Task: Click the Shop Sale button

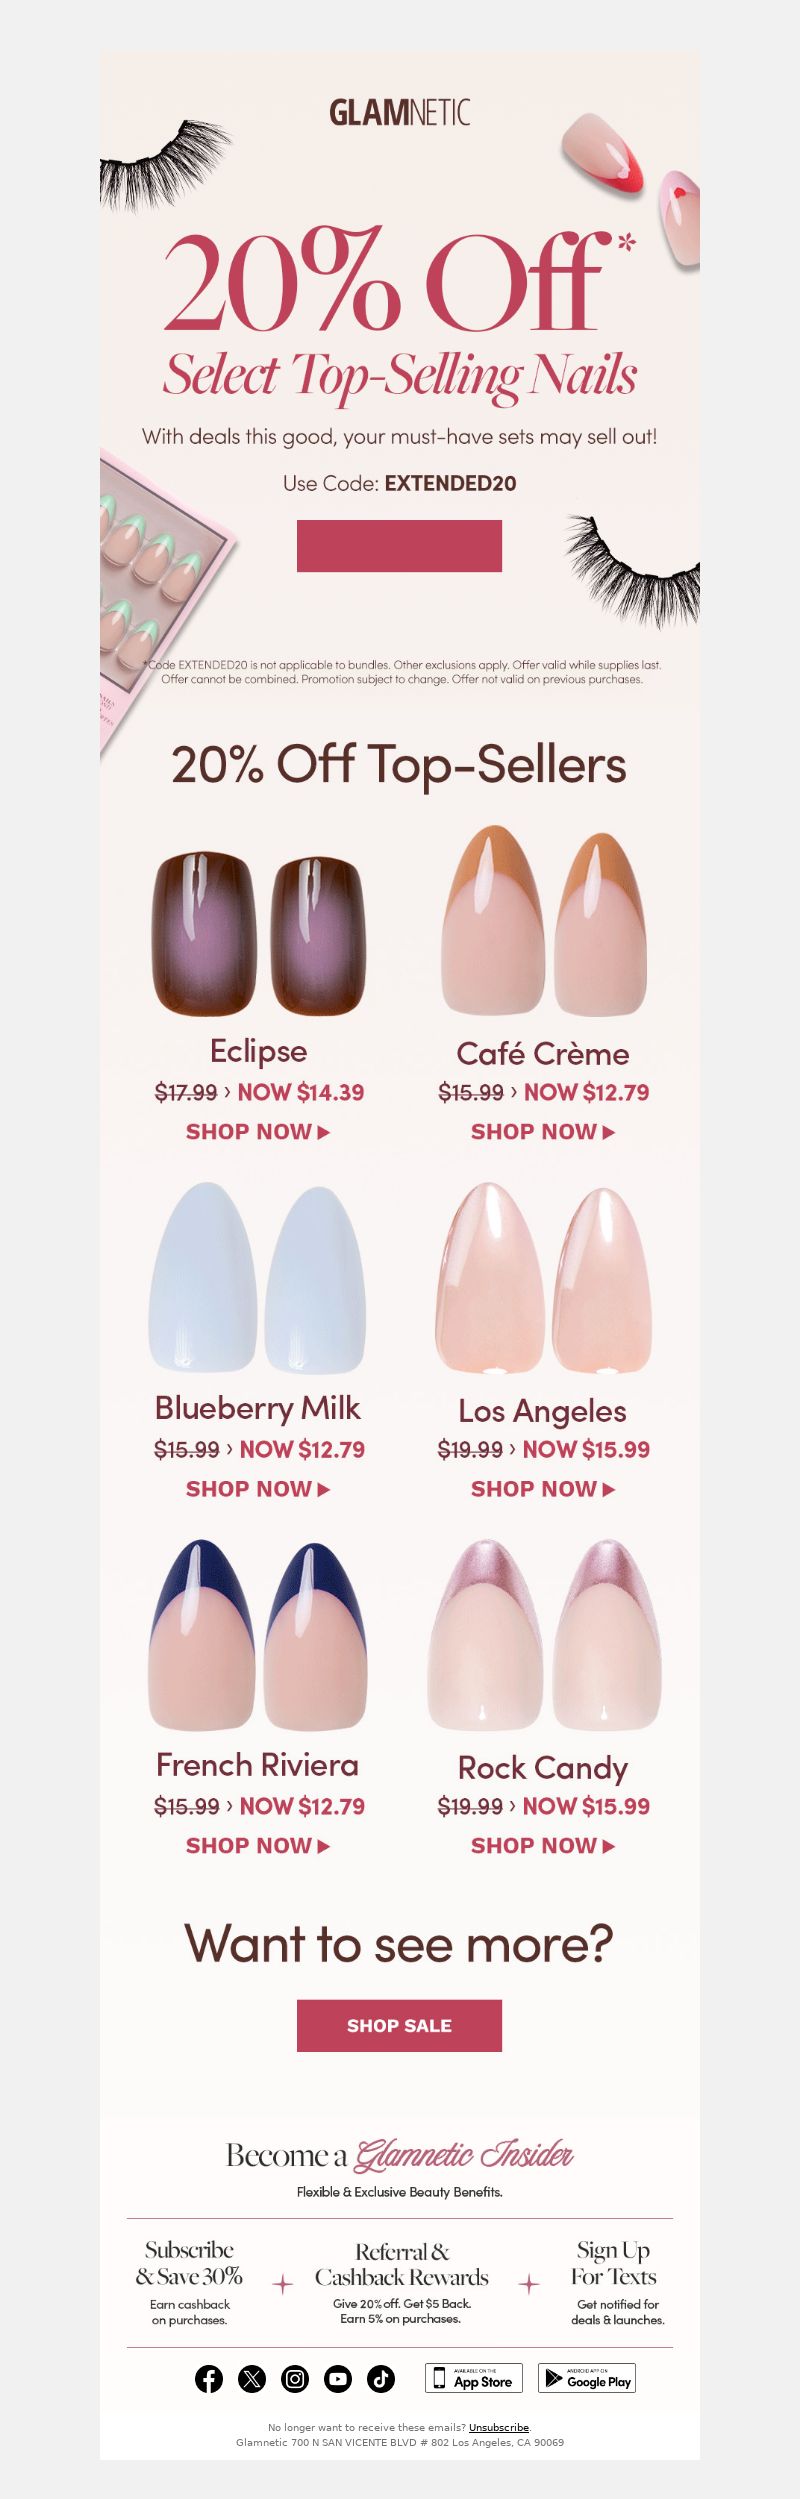Action: tap(399, 2026)
